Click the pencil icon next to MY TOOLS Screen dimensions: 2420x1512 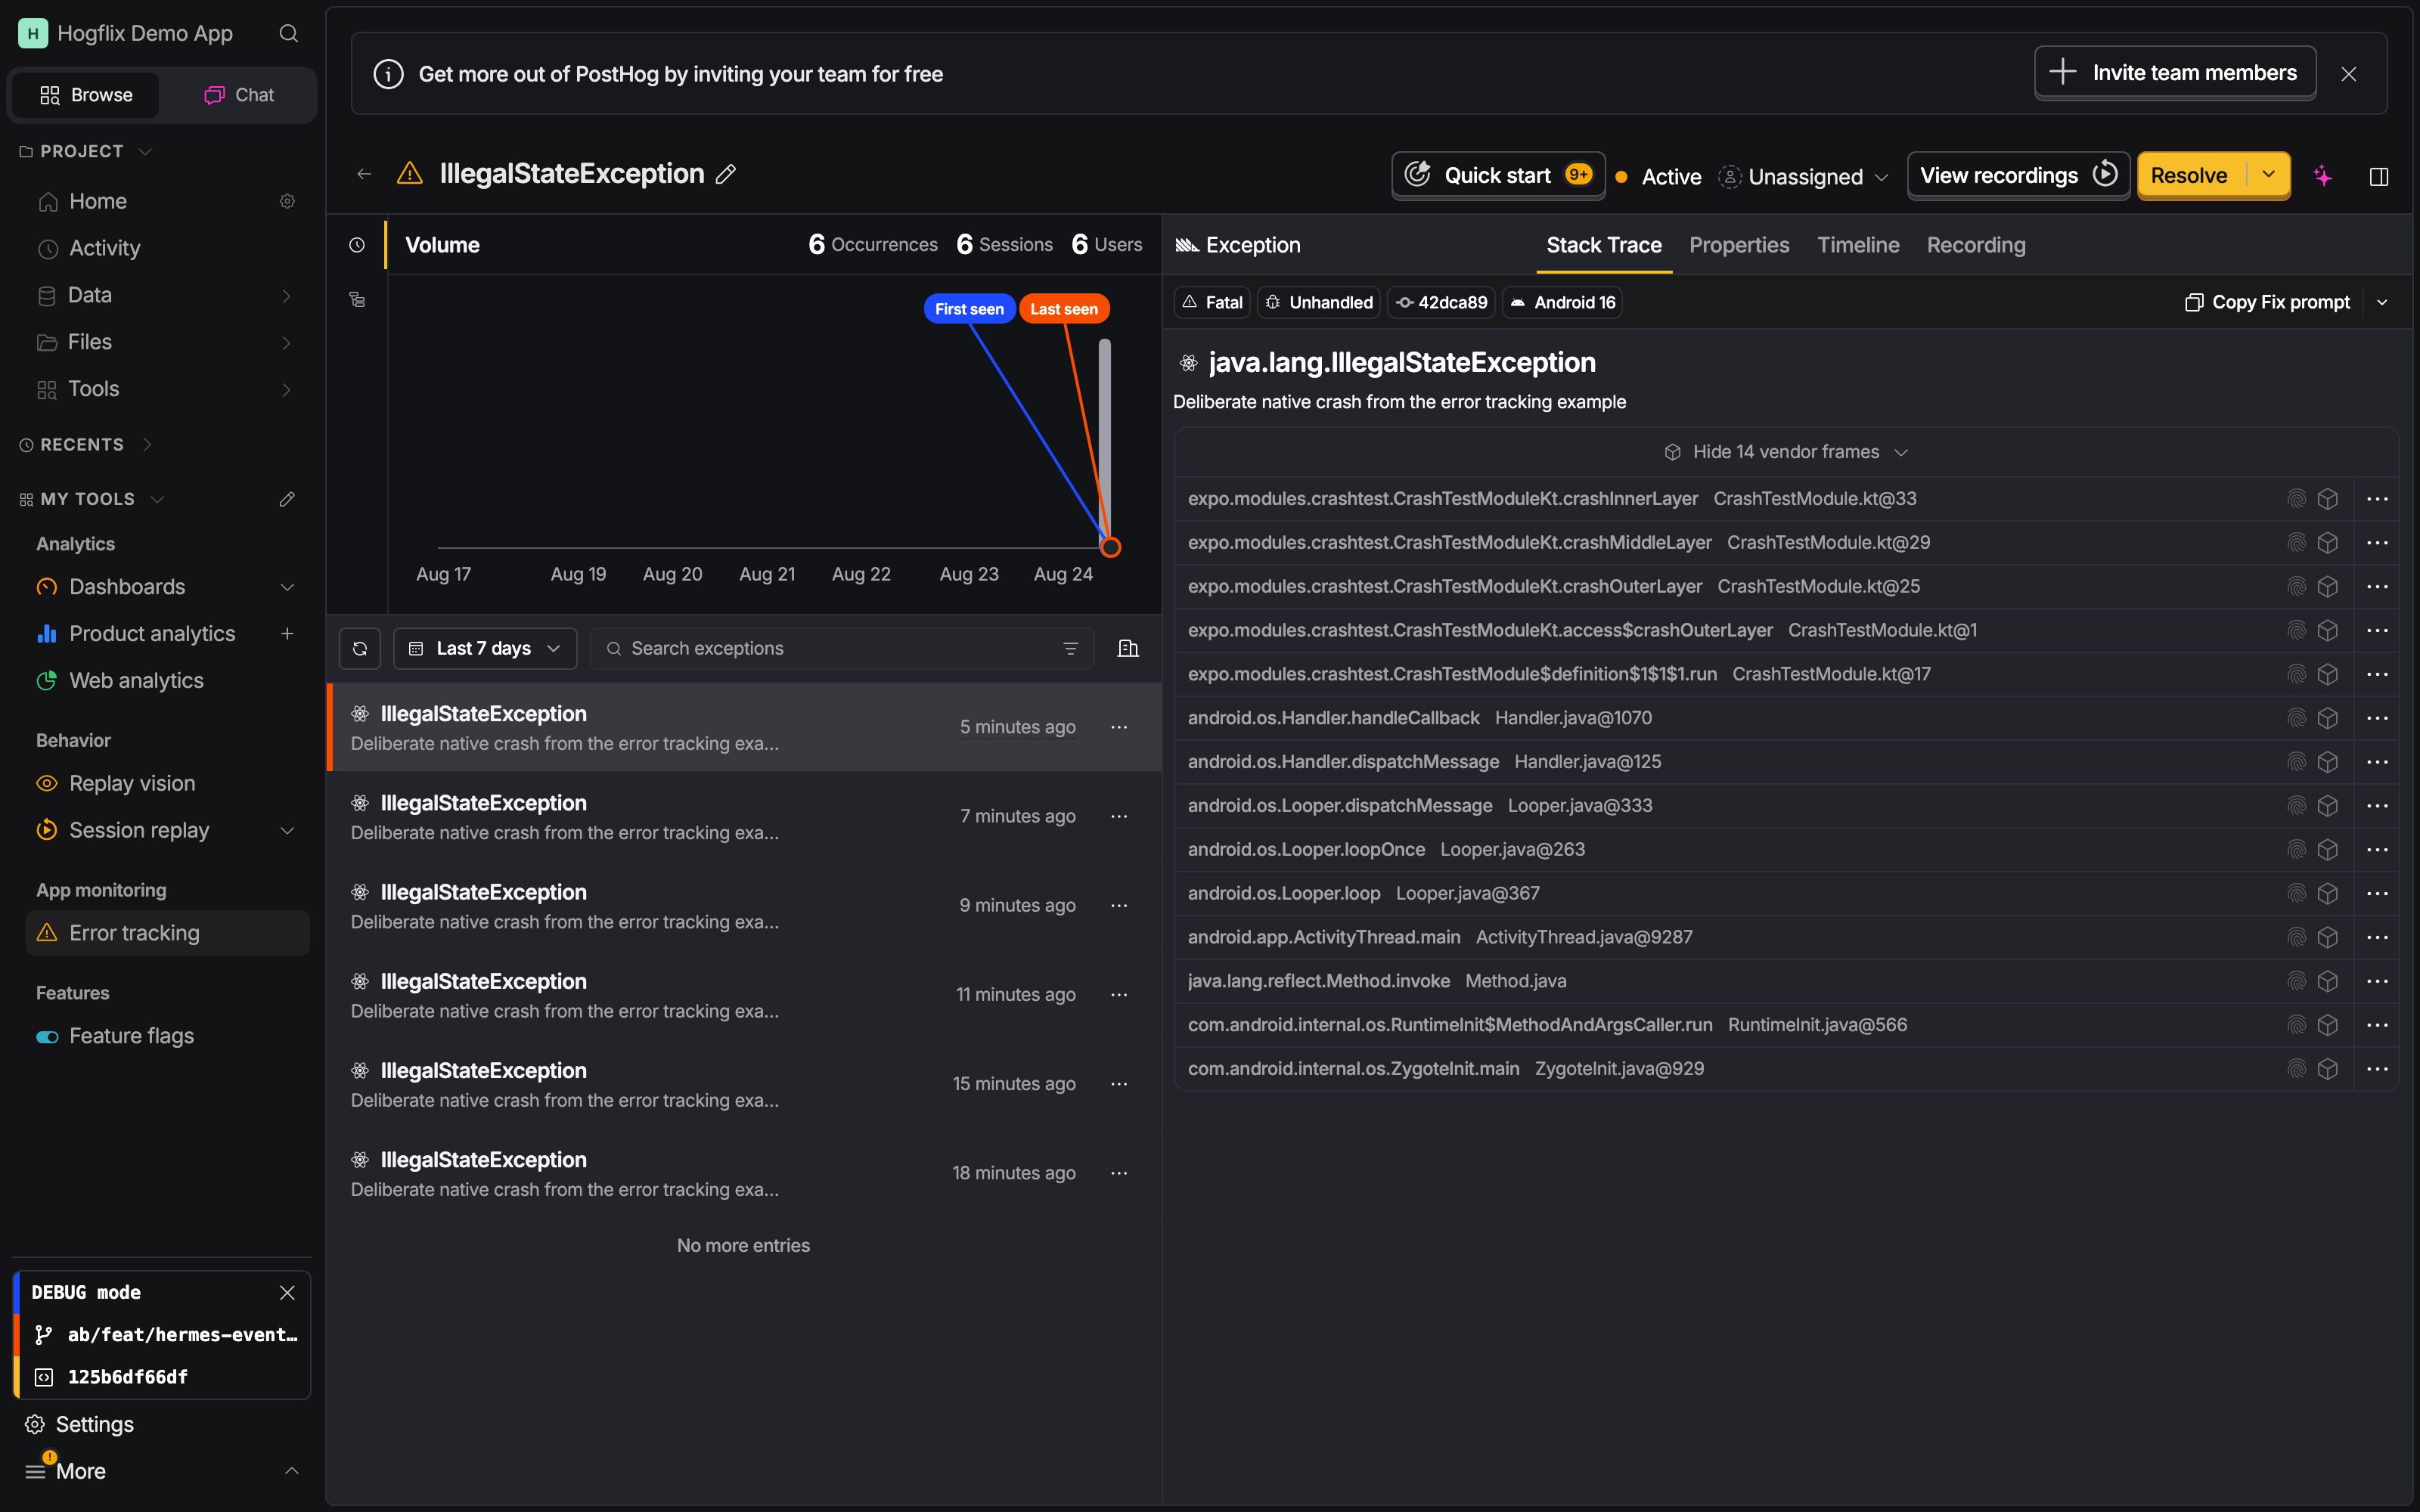287,498
